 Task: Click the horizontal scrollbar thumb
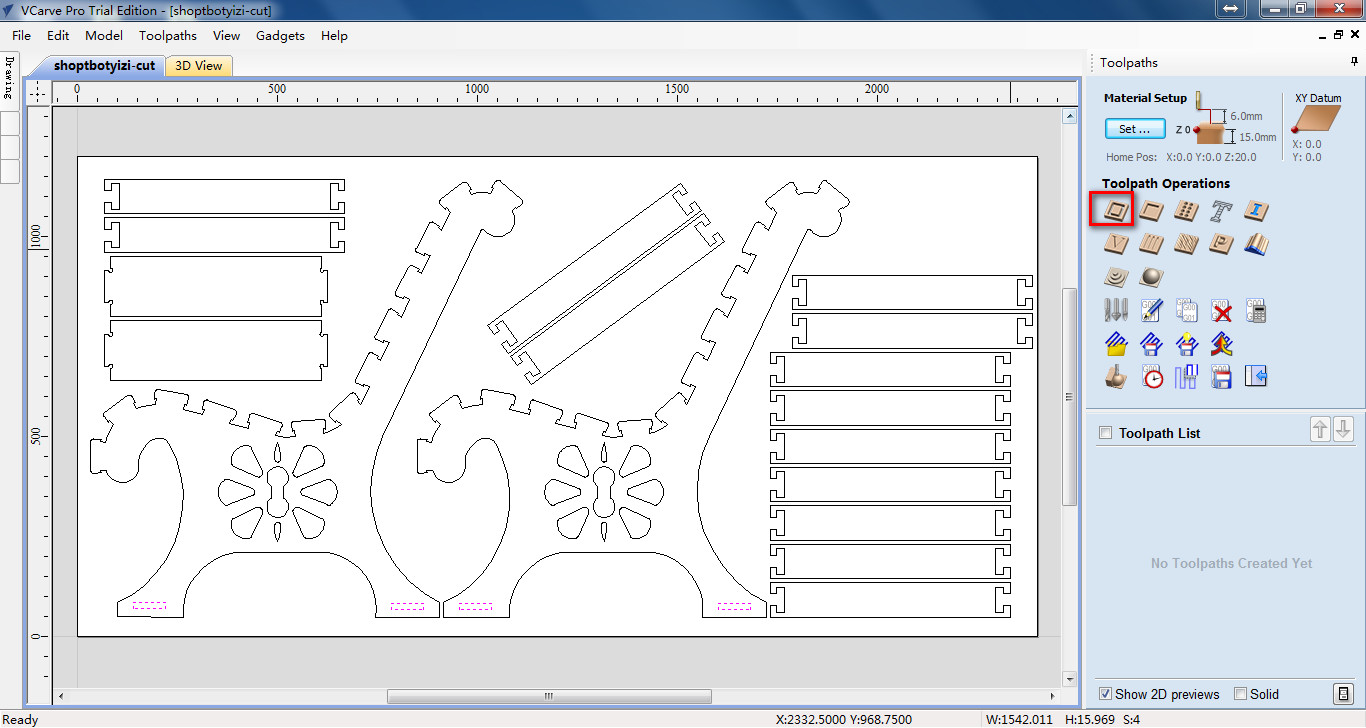point(549,696)
